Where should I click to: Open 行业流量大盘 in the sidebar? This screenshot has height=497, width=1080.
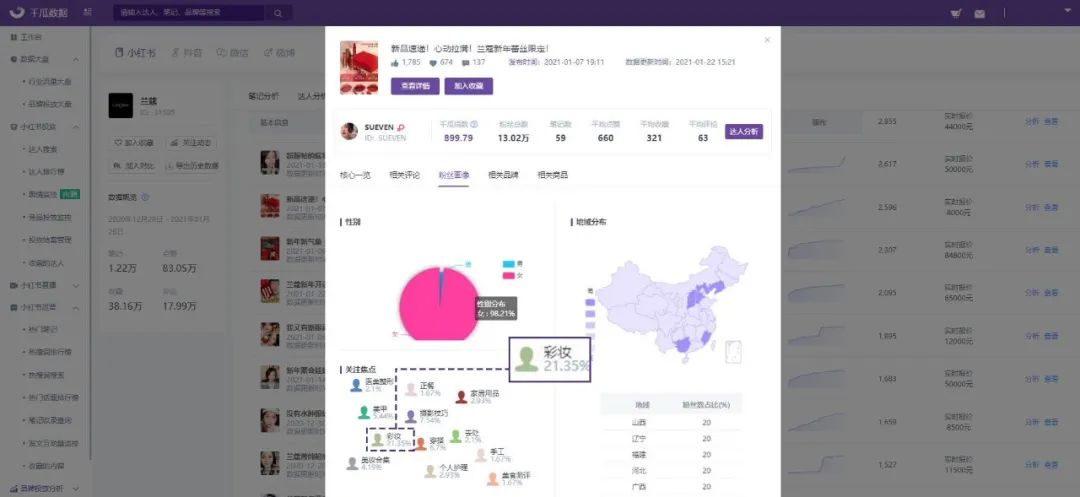[50, 81]
